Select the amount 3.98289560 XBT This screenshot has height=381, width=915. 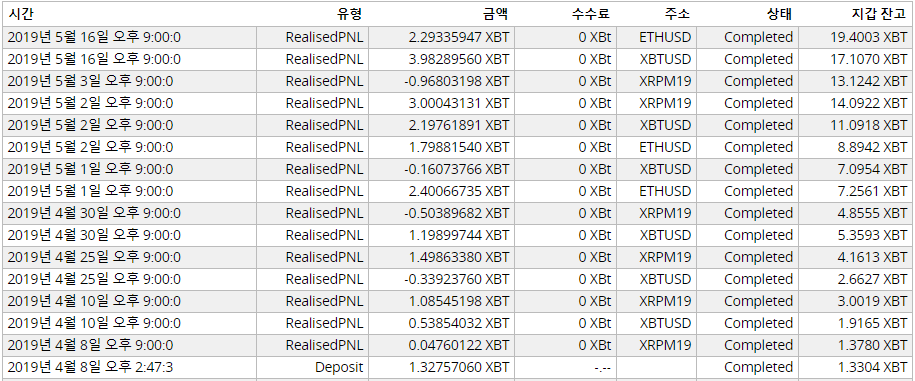tap(459, 60)
